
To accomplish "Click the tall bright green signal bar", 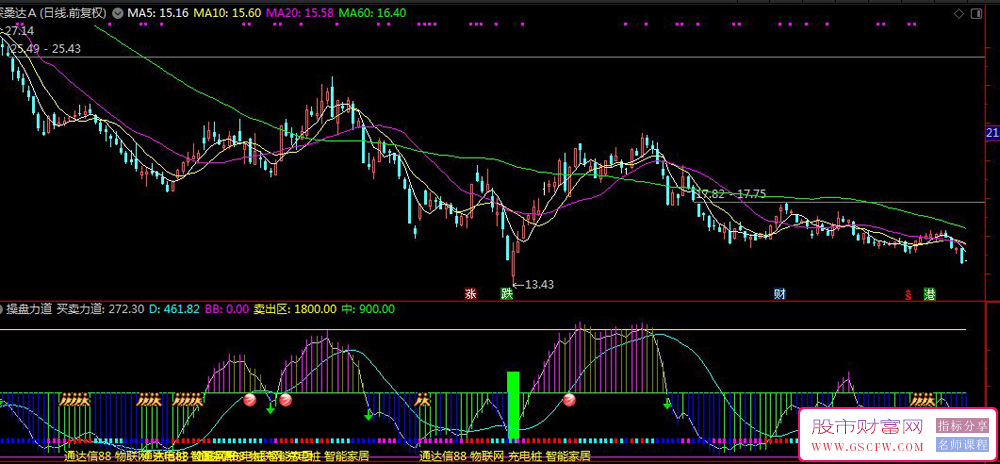I will point(513,405).
